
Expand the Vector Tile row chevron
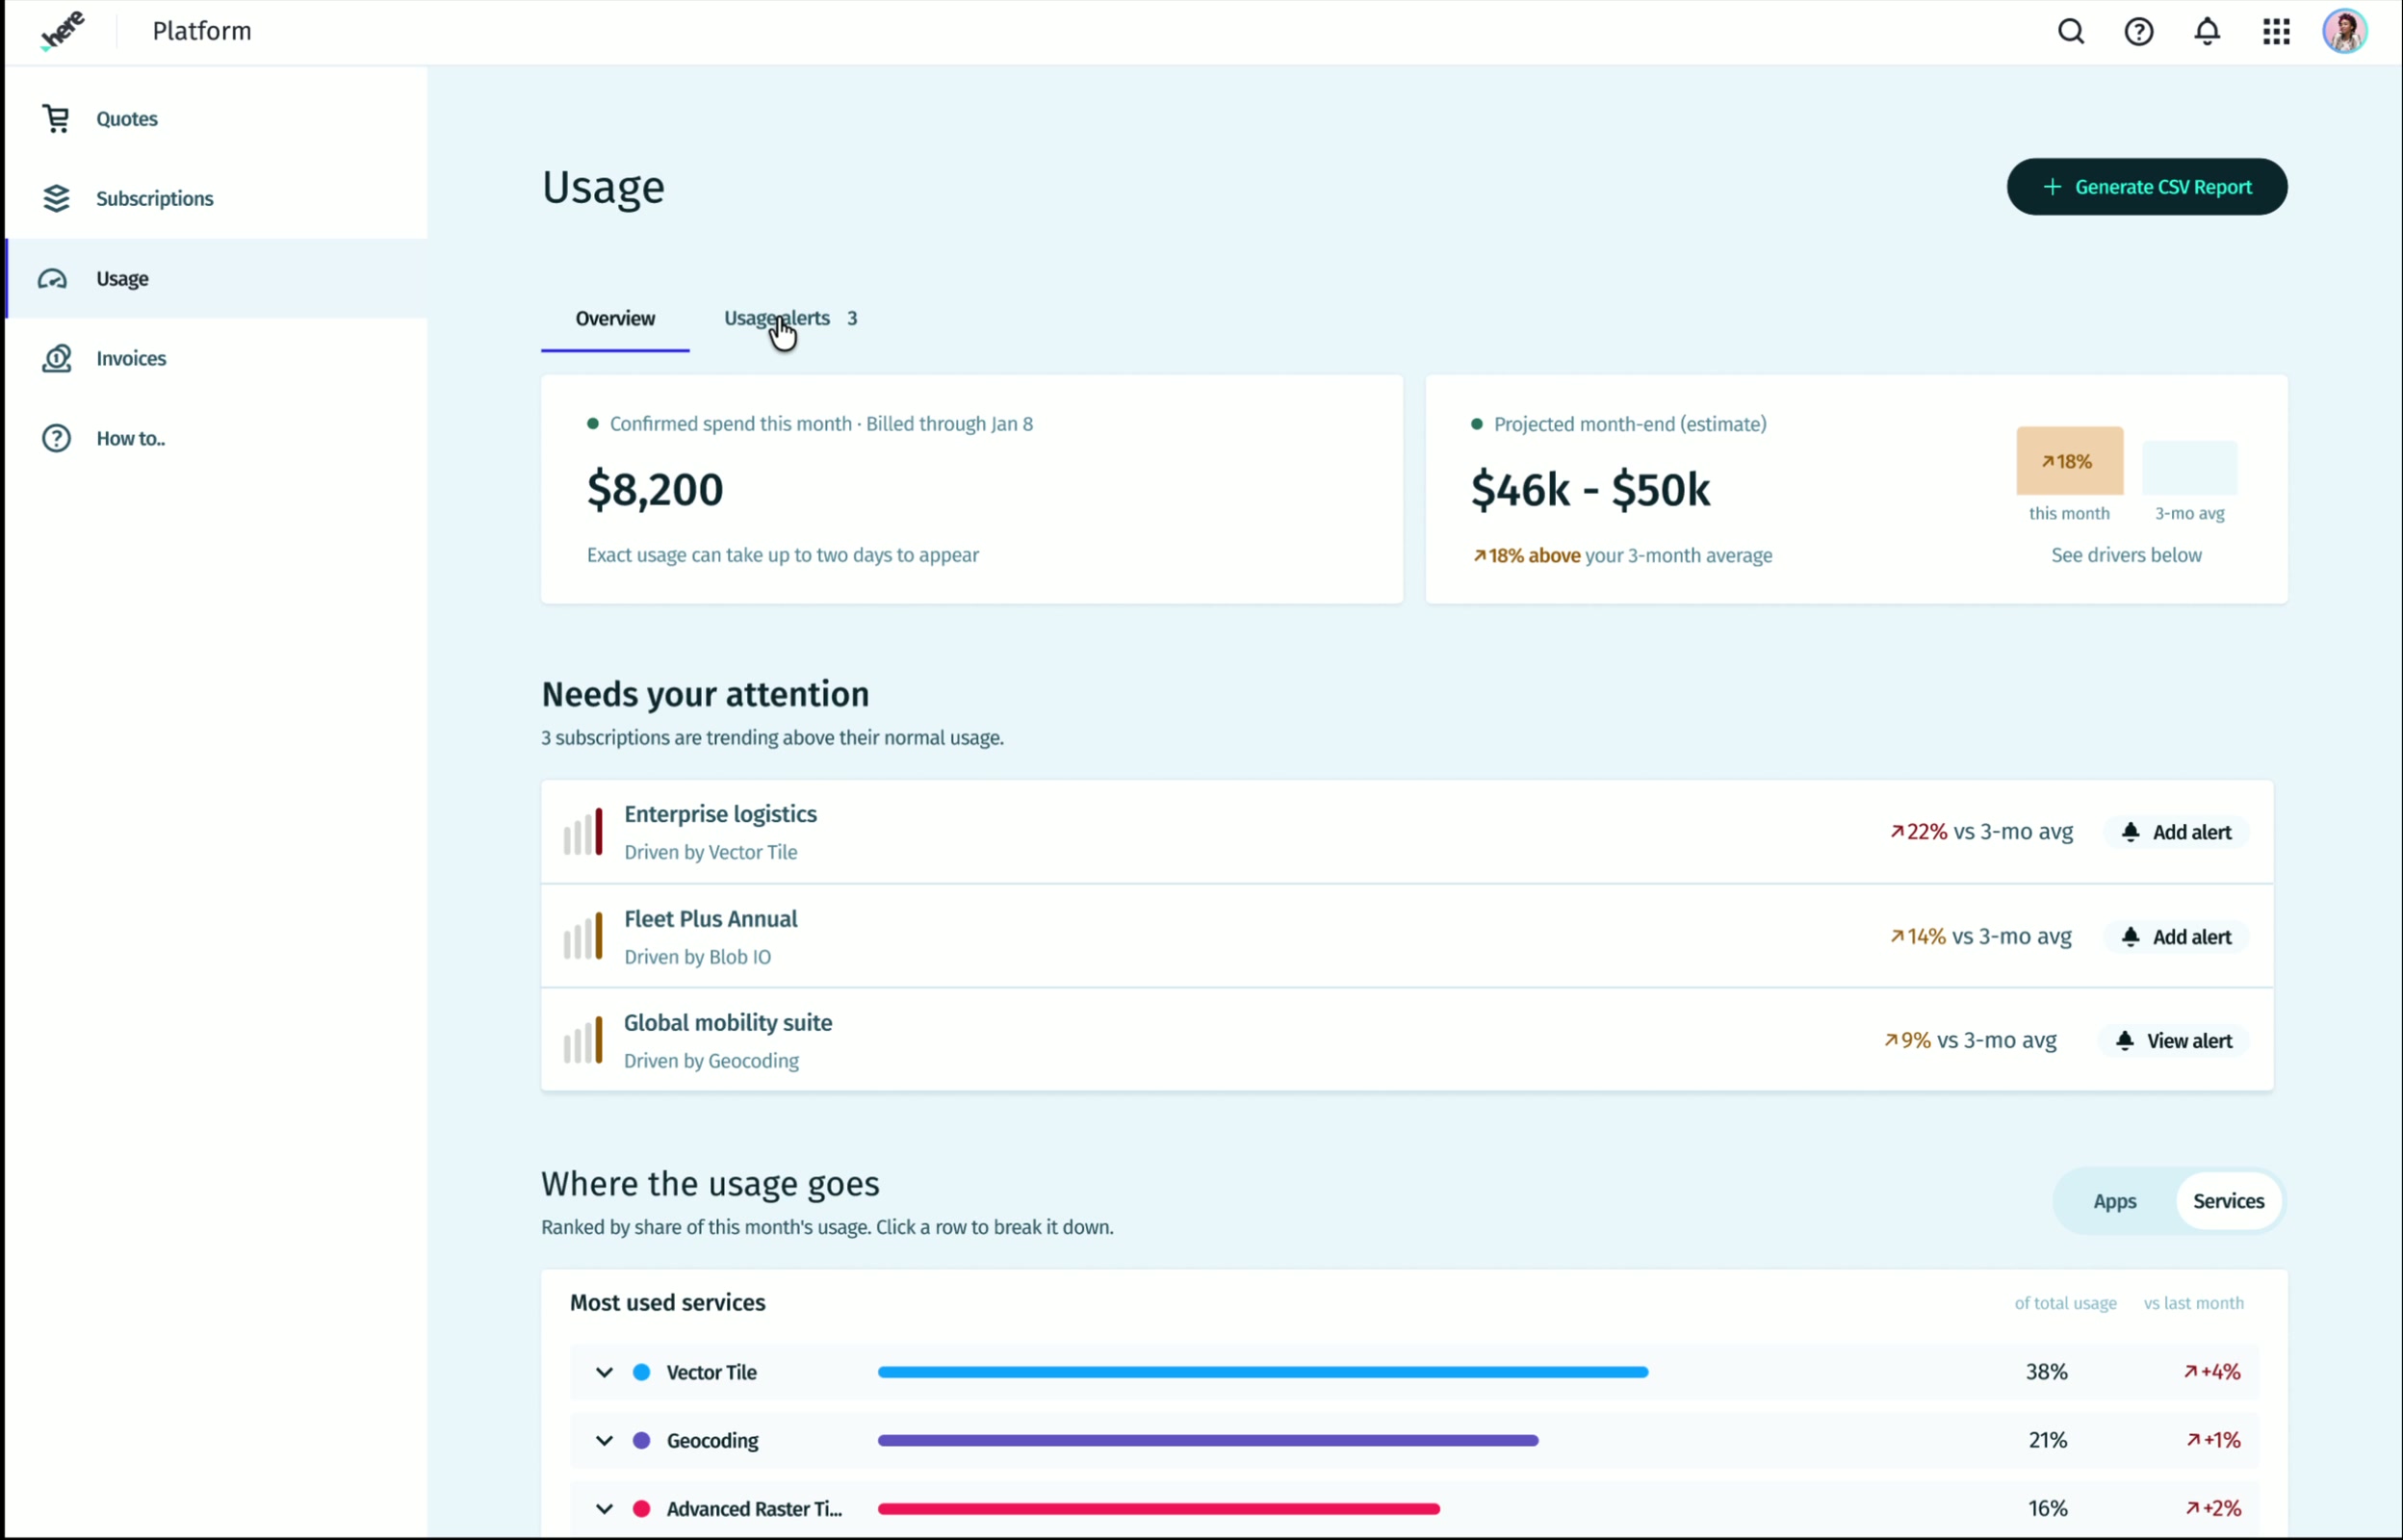tap(604, 1372)
